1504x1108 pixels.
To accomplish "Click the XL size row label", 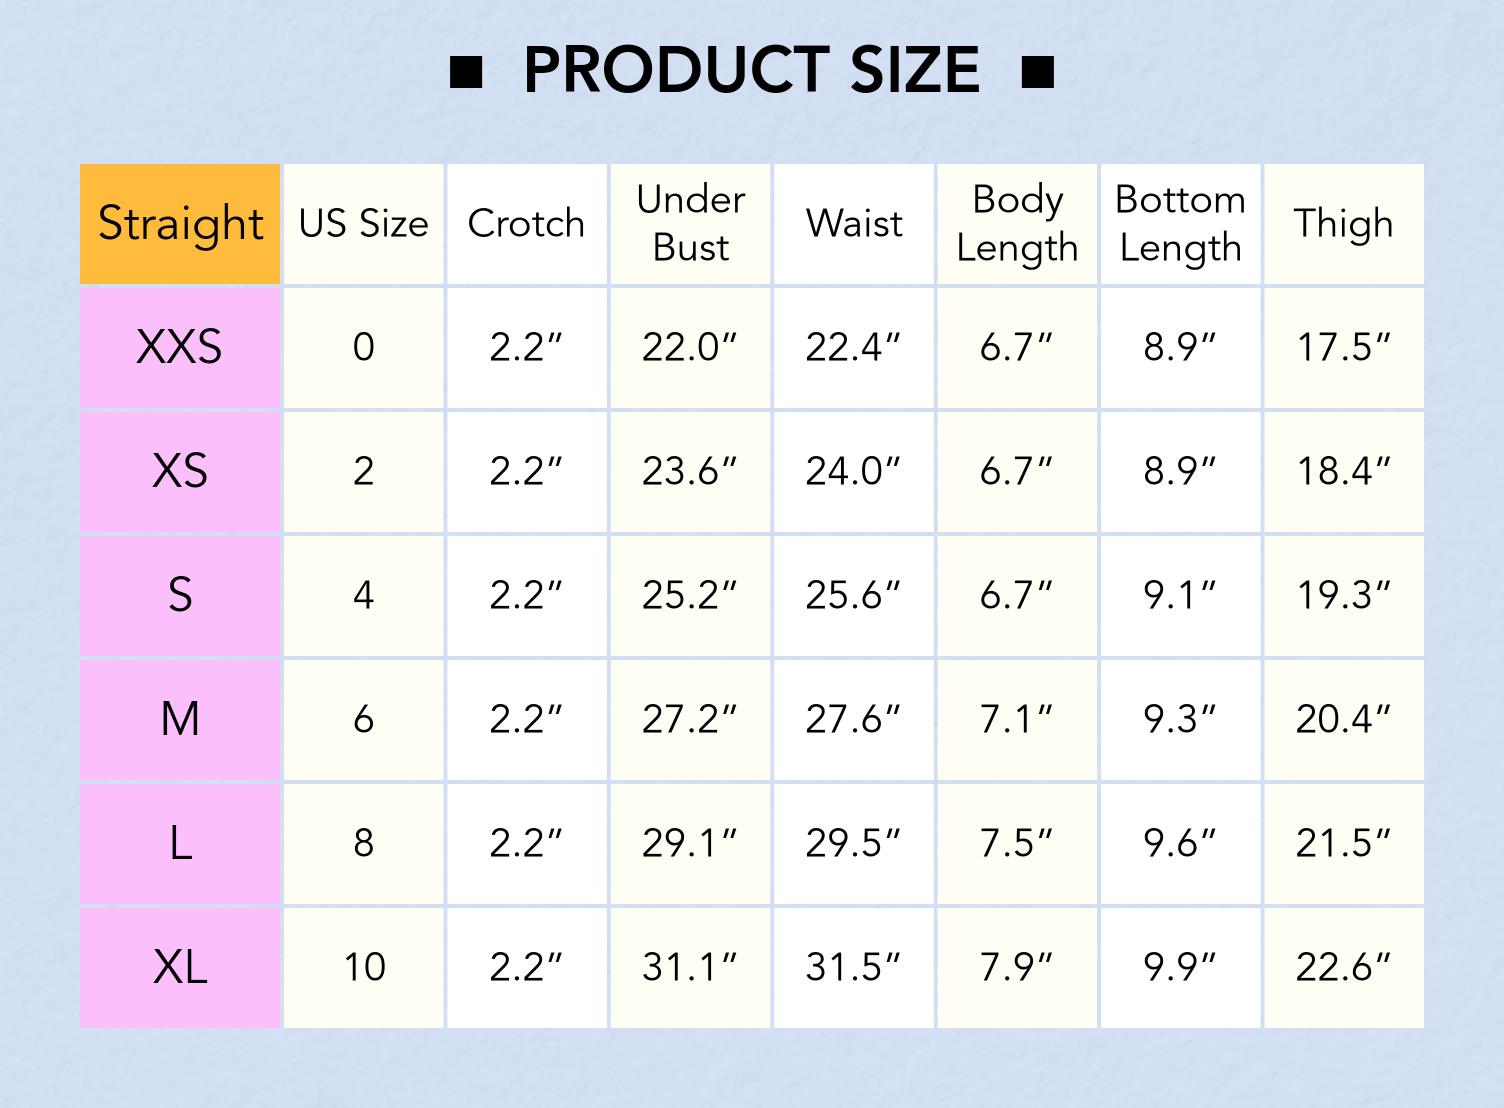I will coord(180,967).
